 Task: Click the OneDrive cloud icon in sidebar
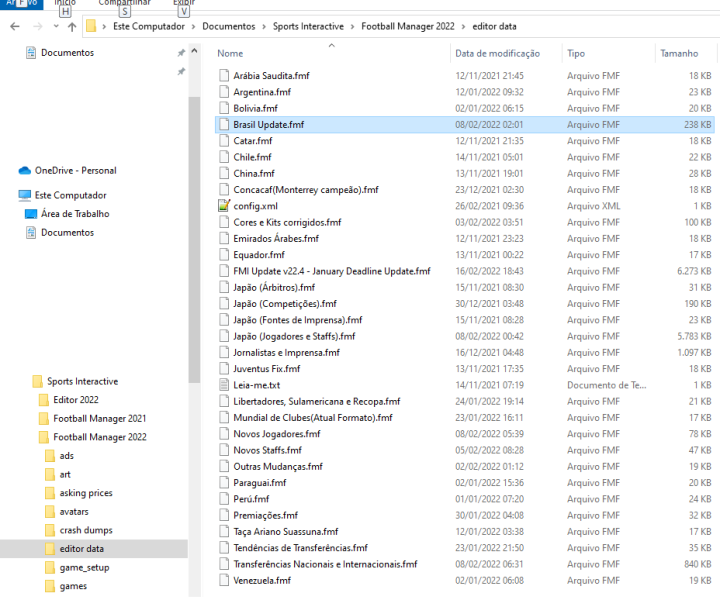[25, 171]
